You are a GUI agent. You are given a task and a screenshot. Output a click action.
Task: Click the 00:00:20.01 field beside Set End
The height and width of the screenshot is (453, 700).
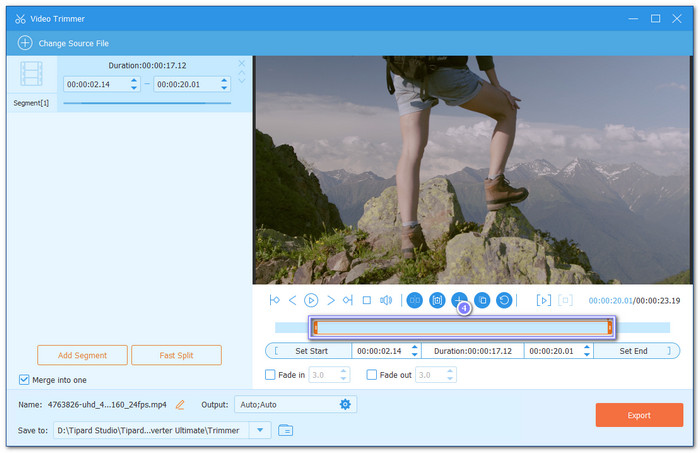click(x=558, y=351)
